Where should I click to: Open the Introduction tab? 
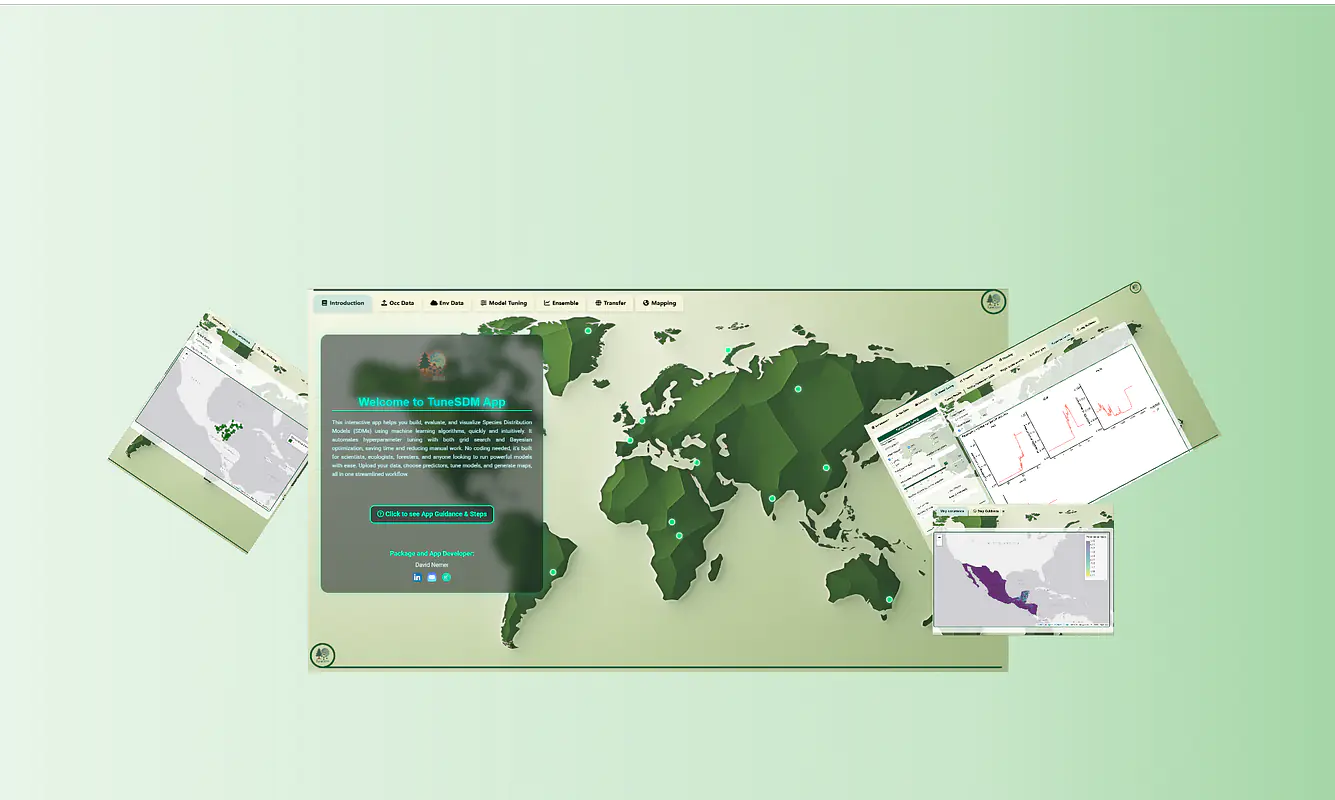[343, 303]
